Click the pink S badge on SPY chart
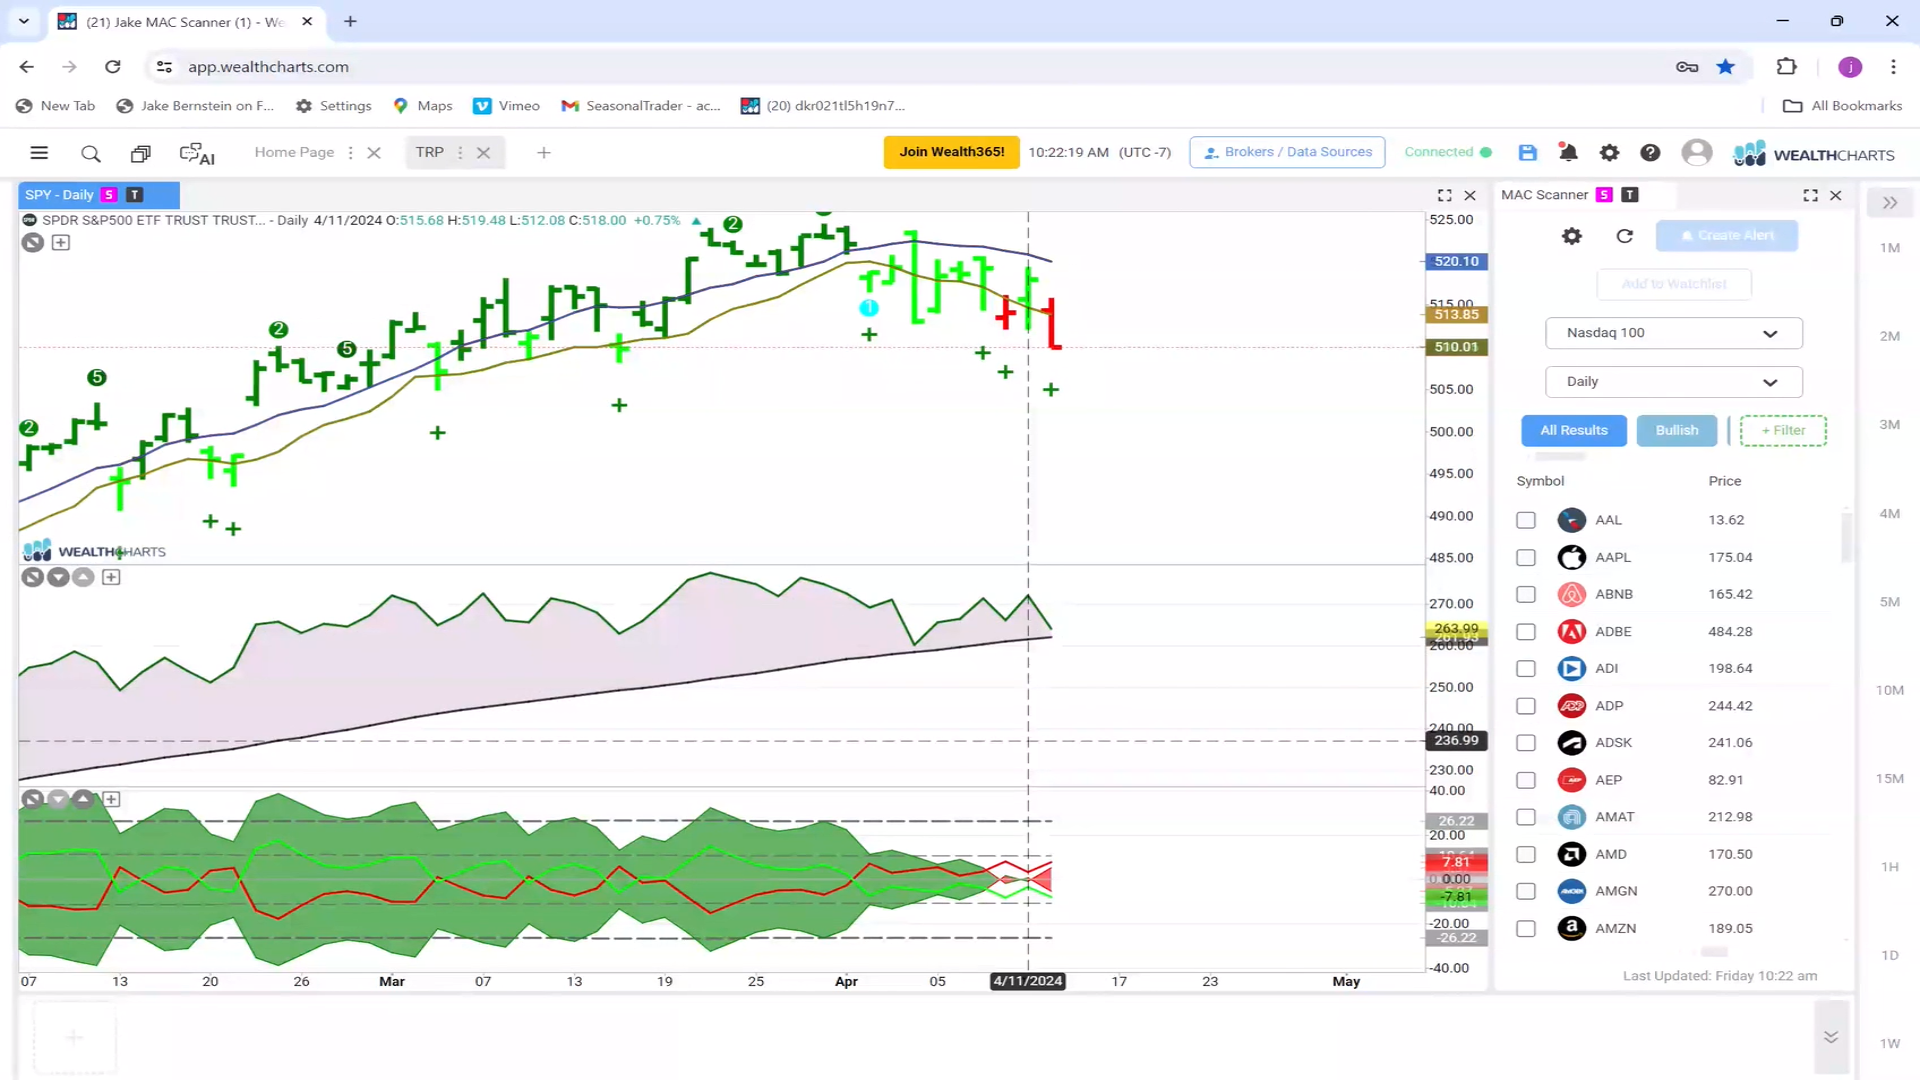This screenshot has height=1080, width=1920. coord(109,195)
